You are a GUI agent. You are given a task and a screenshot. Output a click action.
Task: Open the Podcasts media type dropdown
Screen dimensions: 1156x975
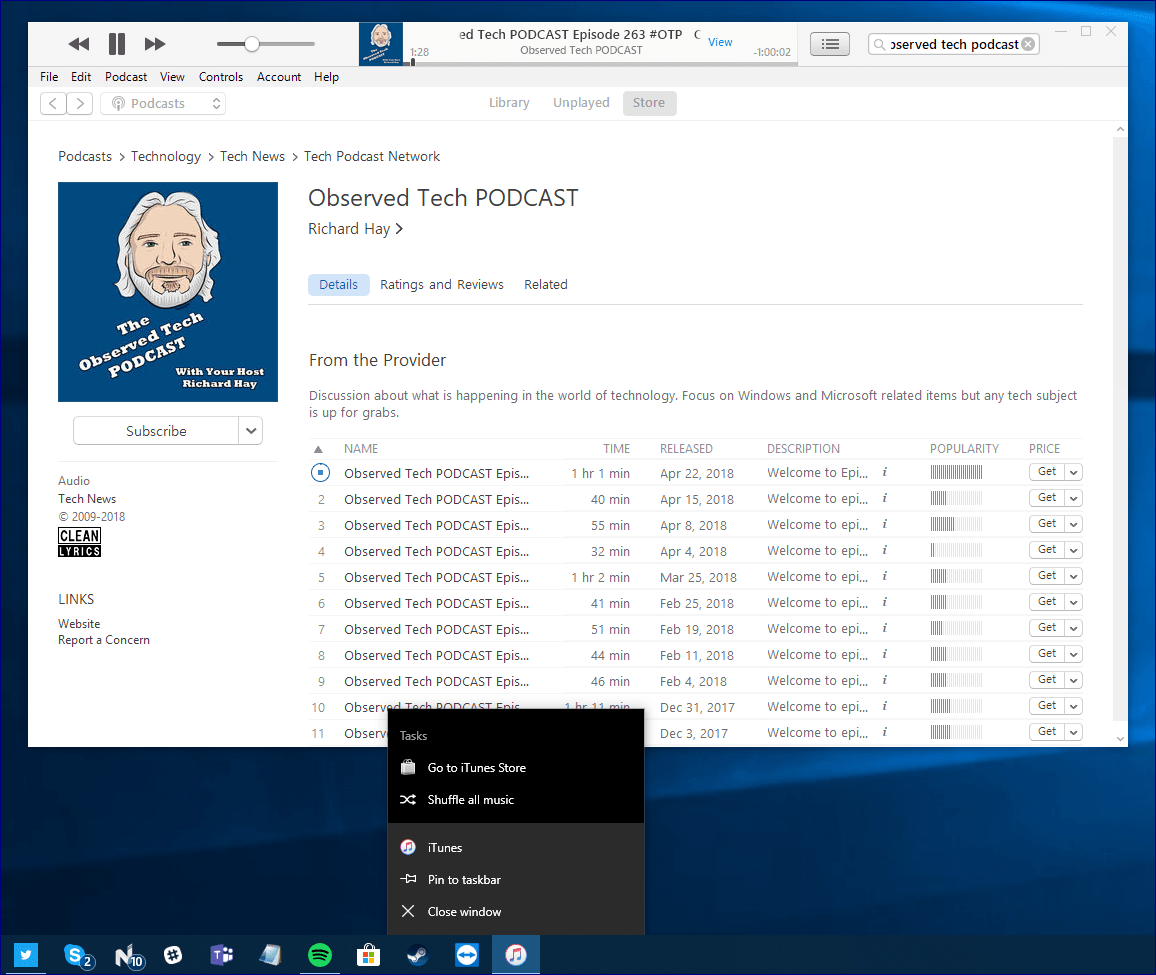(x=163, y=103)
